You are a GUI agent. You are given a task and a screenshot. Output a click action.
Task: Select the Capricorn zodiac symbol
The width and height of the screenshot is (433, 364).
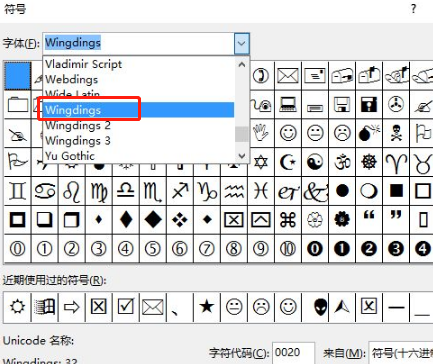pos(207,191)
